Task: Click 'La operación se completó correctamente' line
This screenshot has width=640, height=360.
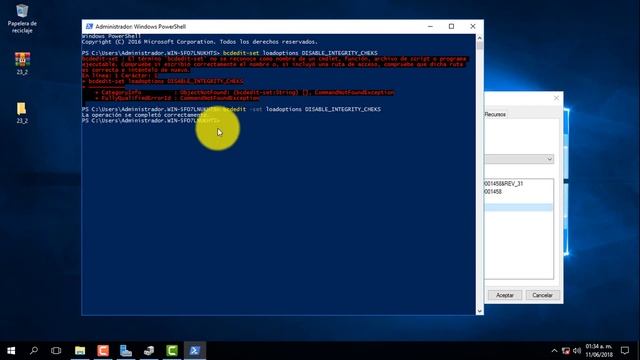Action: tap(145, 115)
